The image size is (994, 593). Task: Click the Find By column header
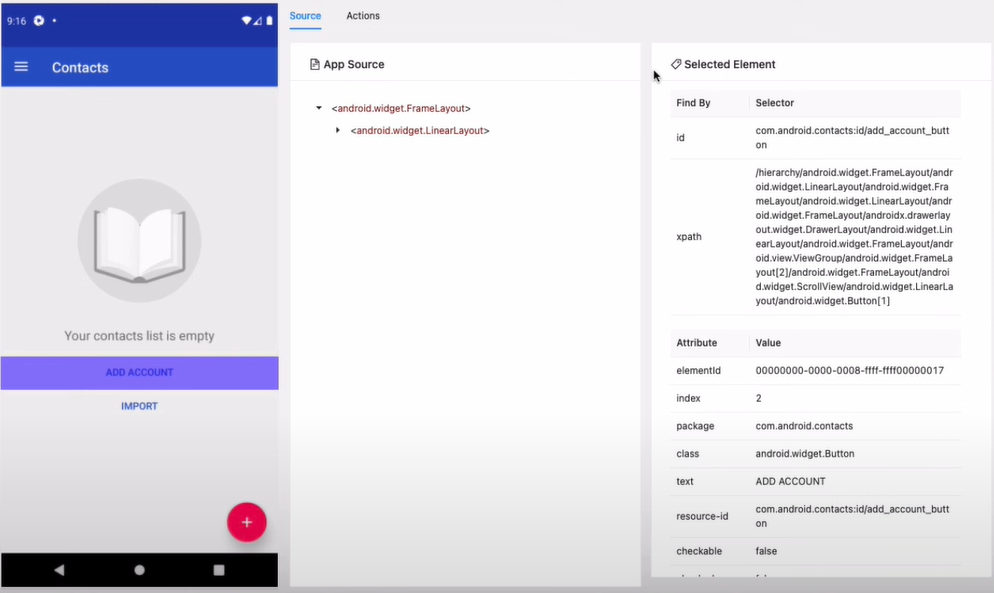click(x=693, y=103)
